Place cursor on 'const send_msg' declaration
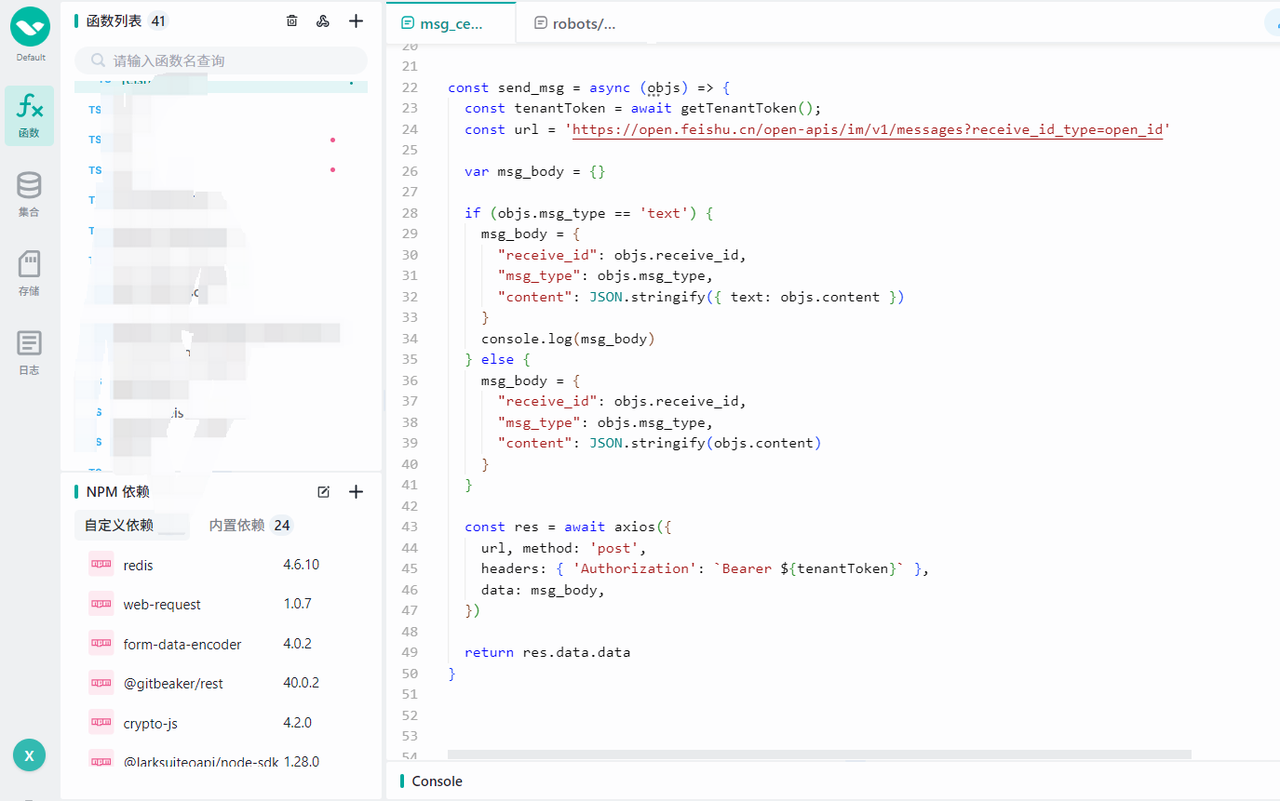Viewport: 1280px width, 801px height. coord(506,88)
